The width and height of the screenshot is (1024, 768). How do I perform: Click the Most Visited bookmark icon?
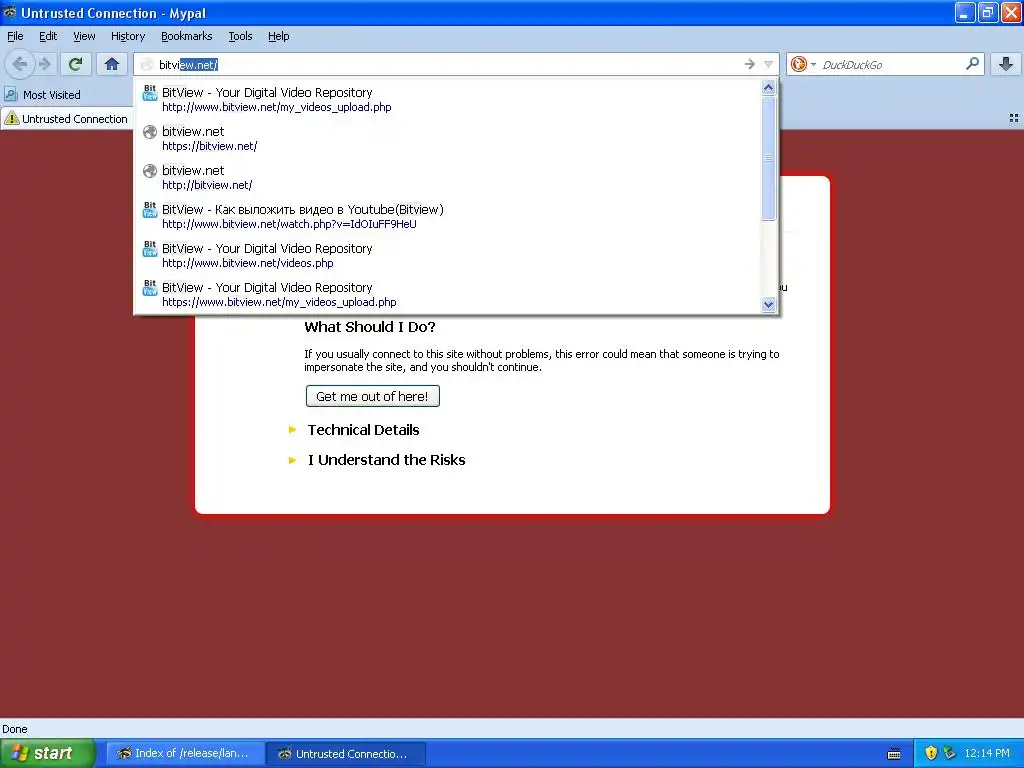pos(11,95)
